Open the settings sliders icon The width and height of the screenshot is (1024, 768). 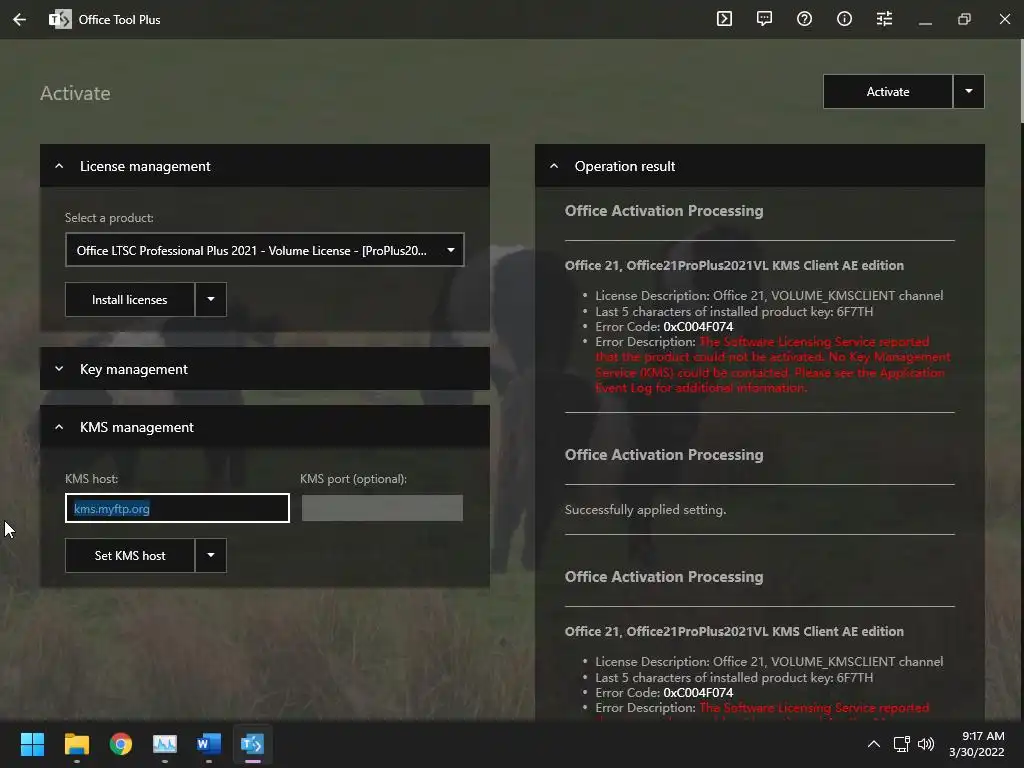[x=884, y=19]
